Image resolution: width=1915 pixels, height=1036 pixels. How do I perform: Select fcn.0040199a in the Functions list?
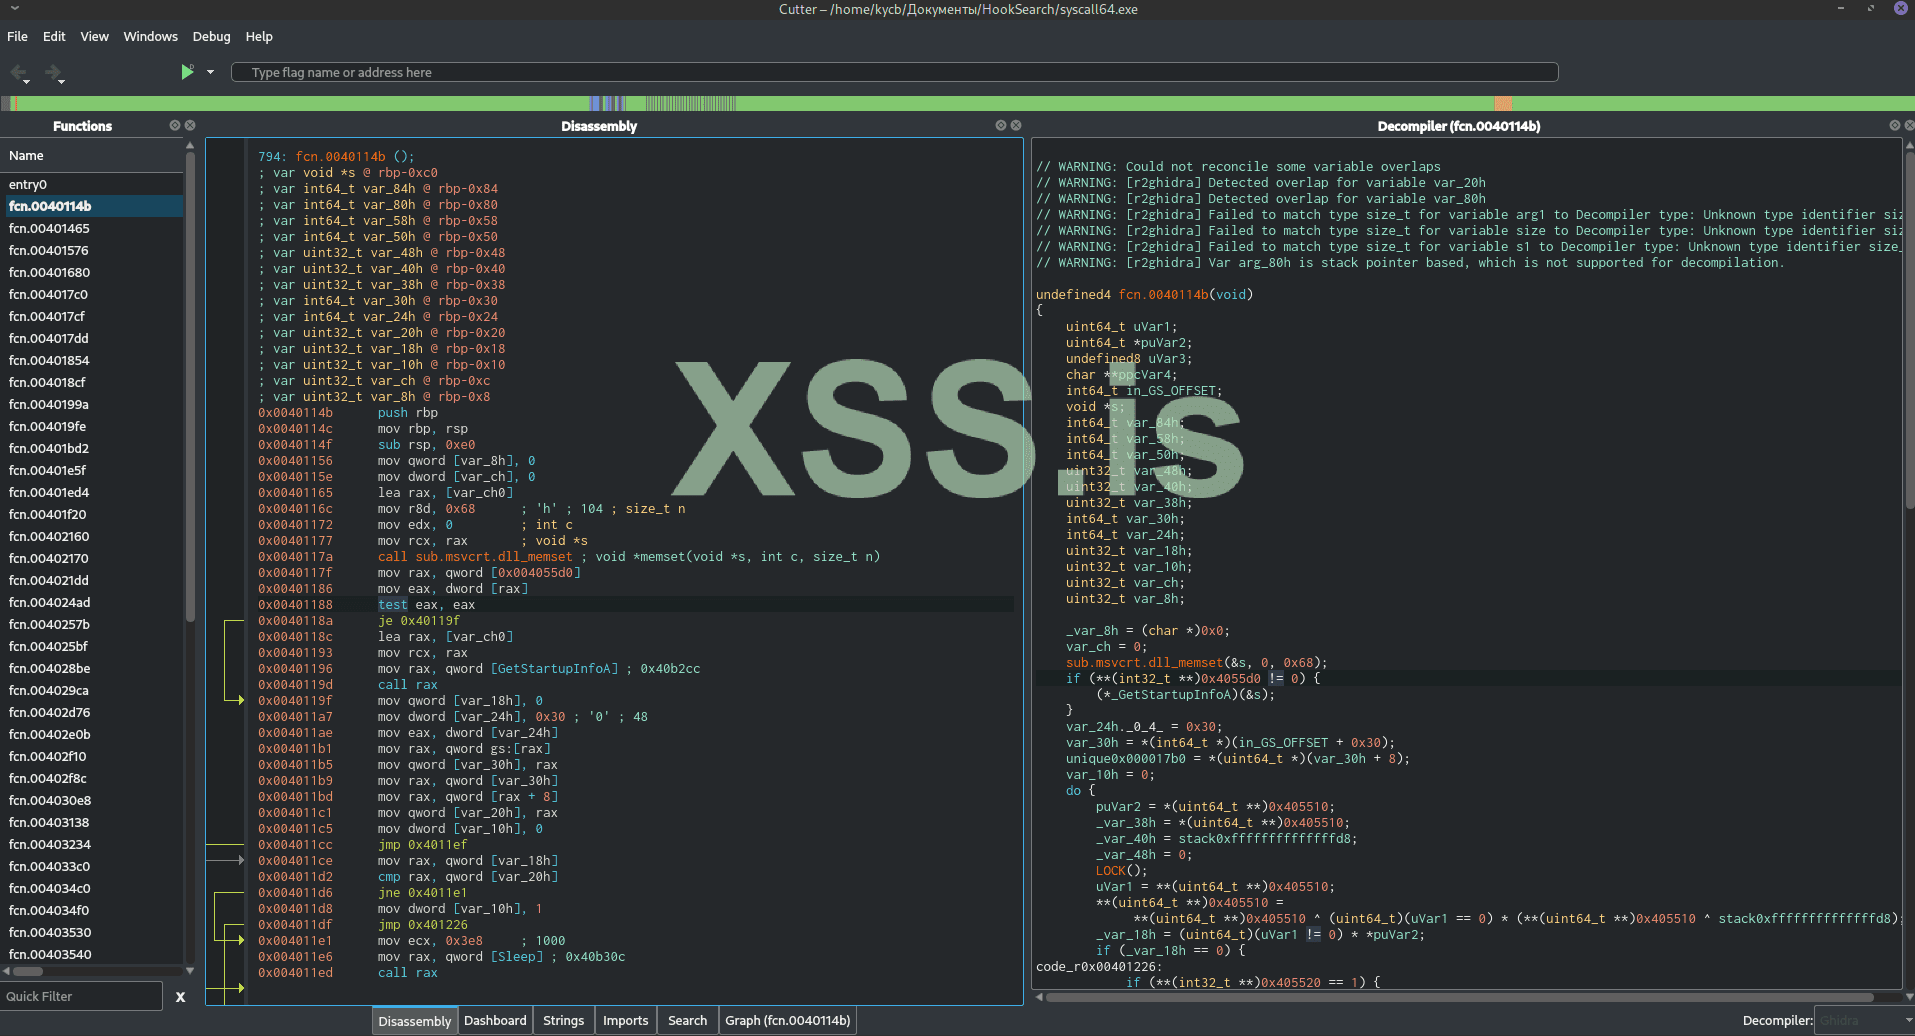92,404
